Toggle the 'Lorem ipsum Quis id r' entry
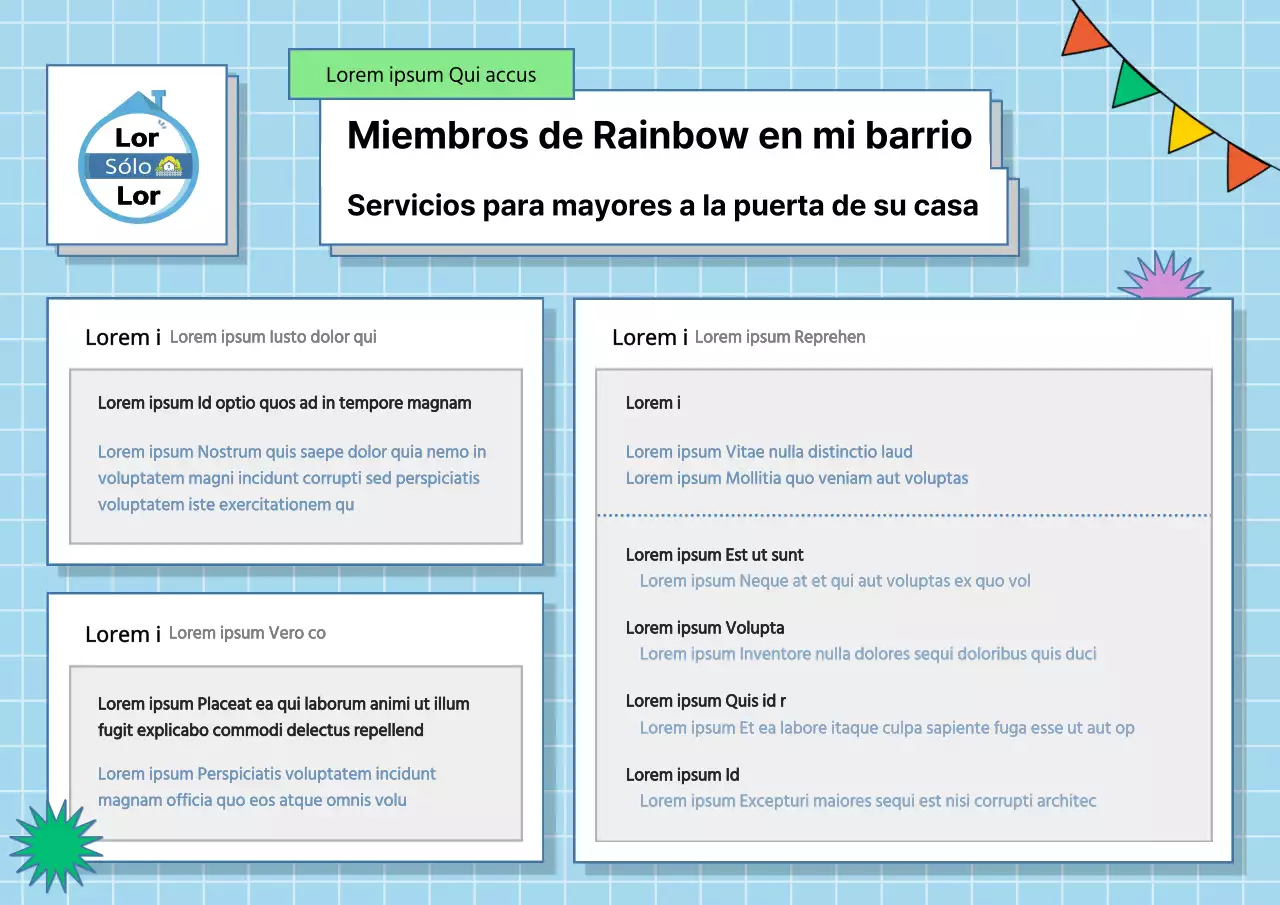This screenshot has height=905, width=1280. [705, 701]
